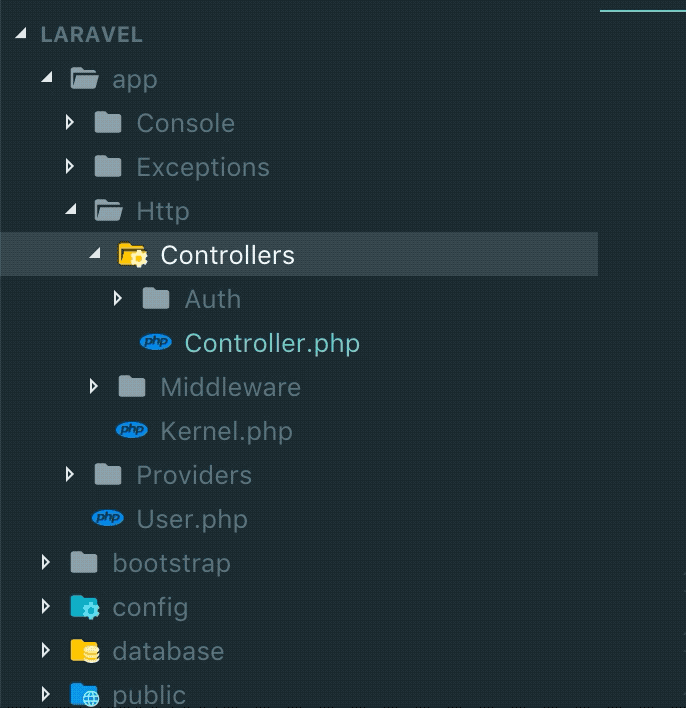The height and width of the screenshot is (708, 686).
Task: Collapse the Controllers folder arrow
Action: click(x=95, y=255)
